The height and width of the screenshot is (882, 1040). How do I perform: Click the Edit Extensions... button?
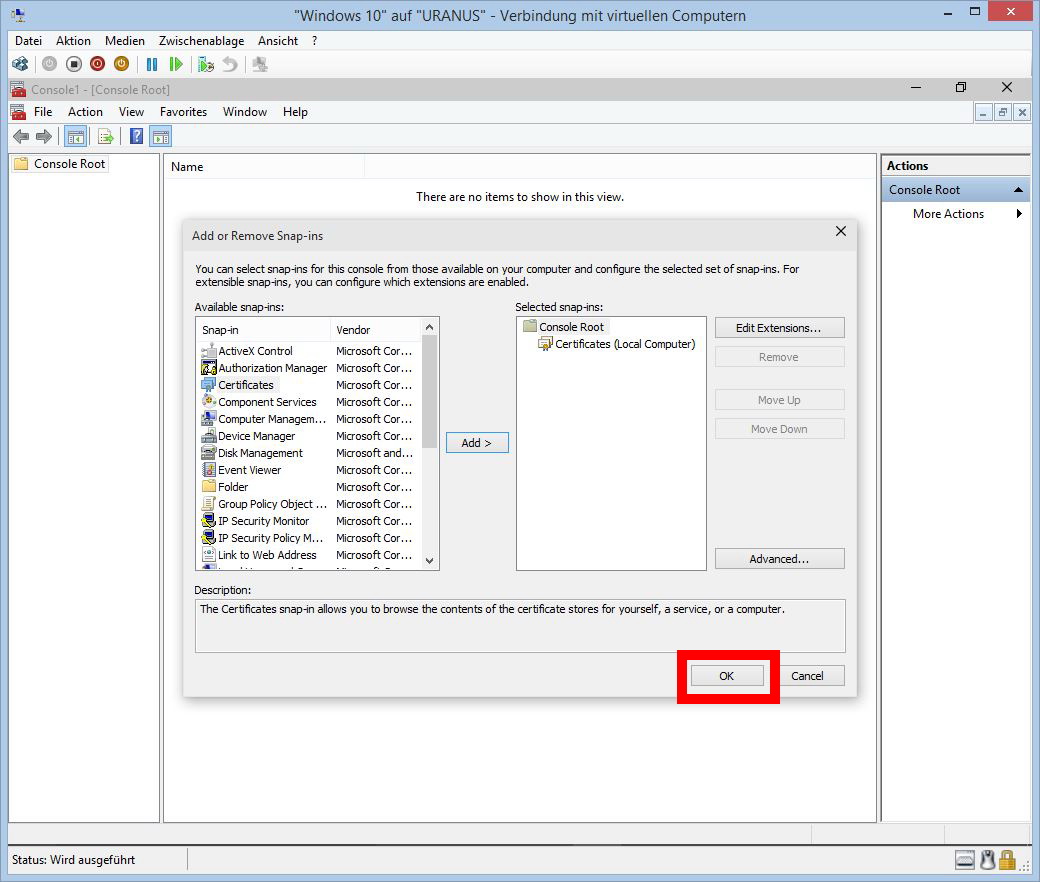pos(779,328)
